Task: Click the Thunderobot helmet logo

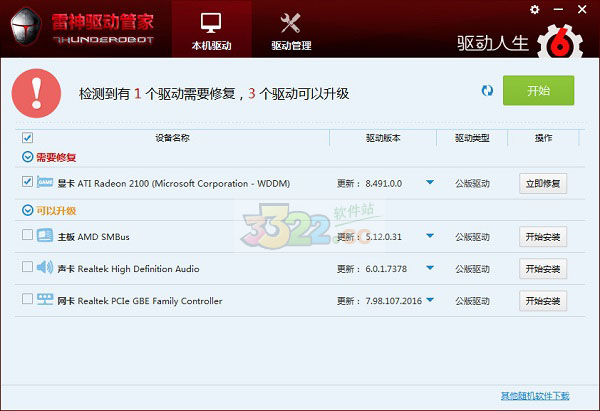Action: (26, 27)
